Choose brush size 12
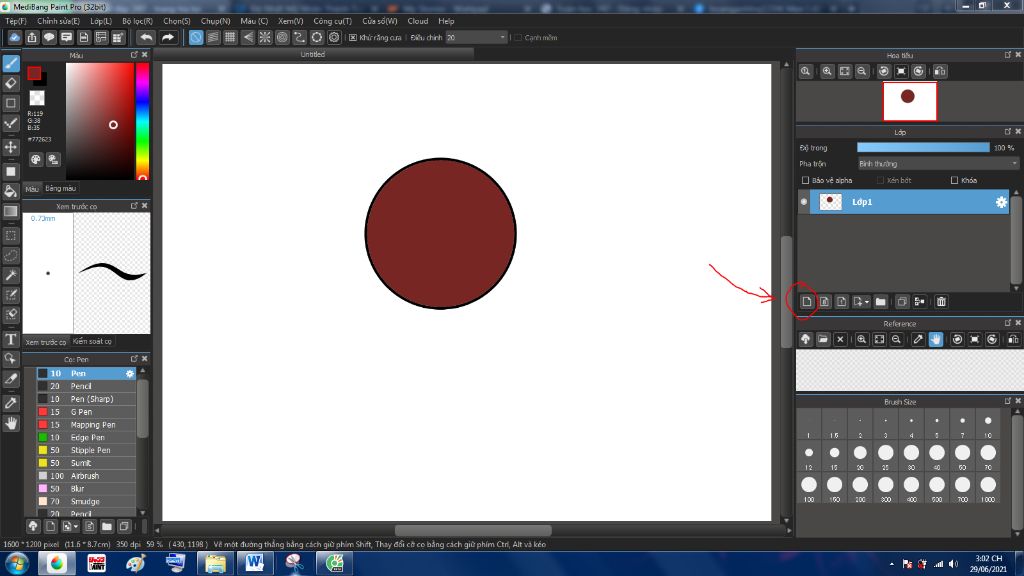 tap(809, 456)
